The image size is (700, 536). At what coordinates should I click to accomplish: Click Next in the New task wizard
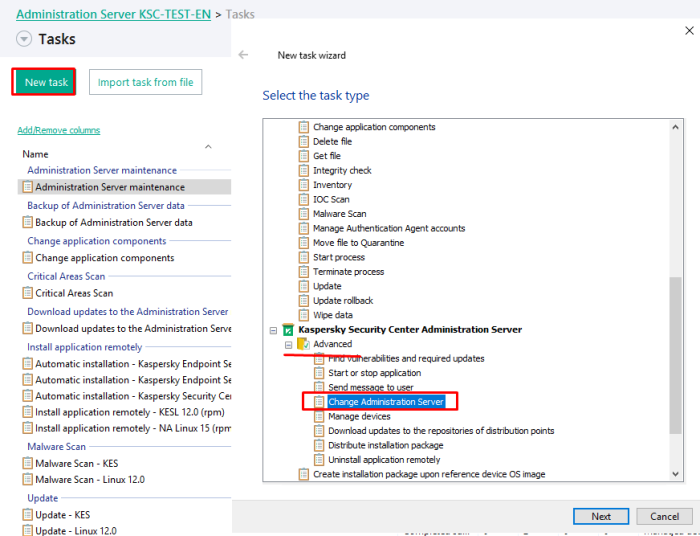(601, 516)
